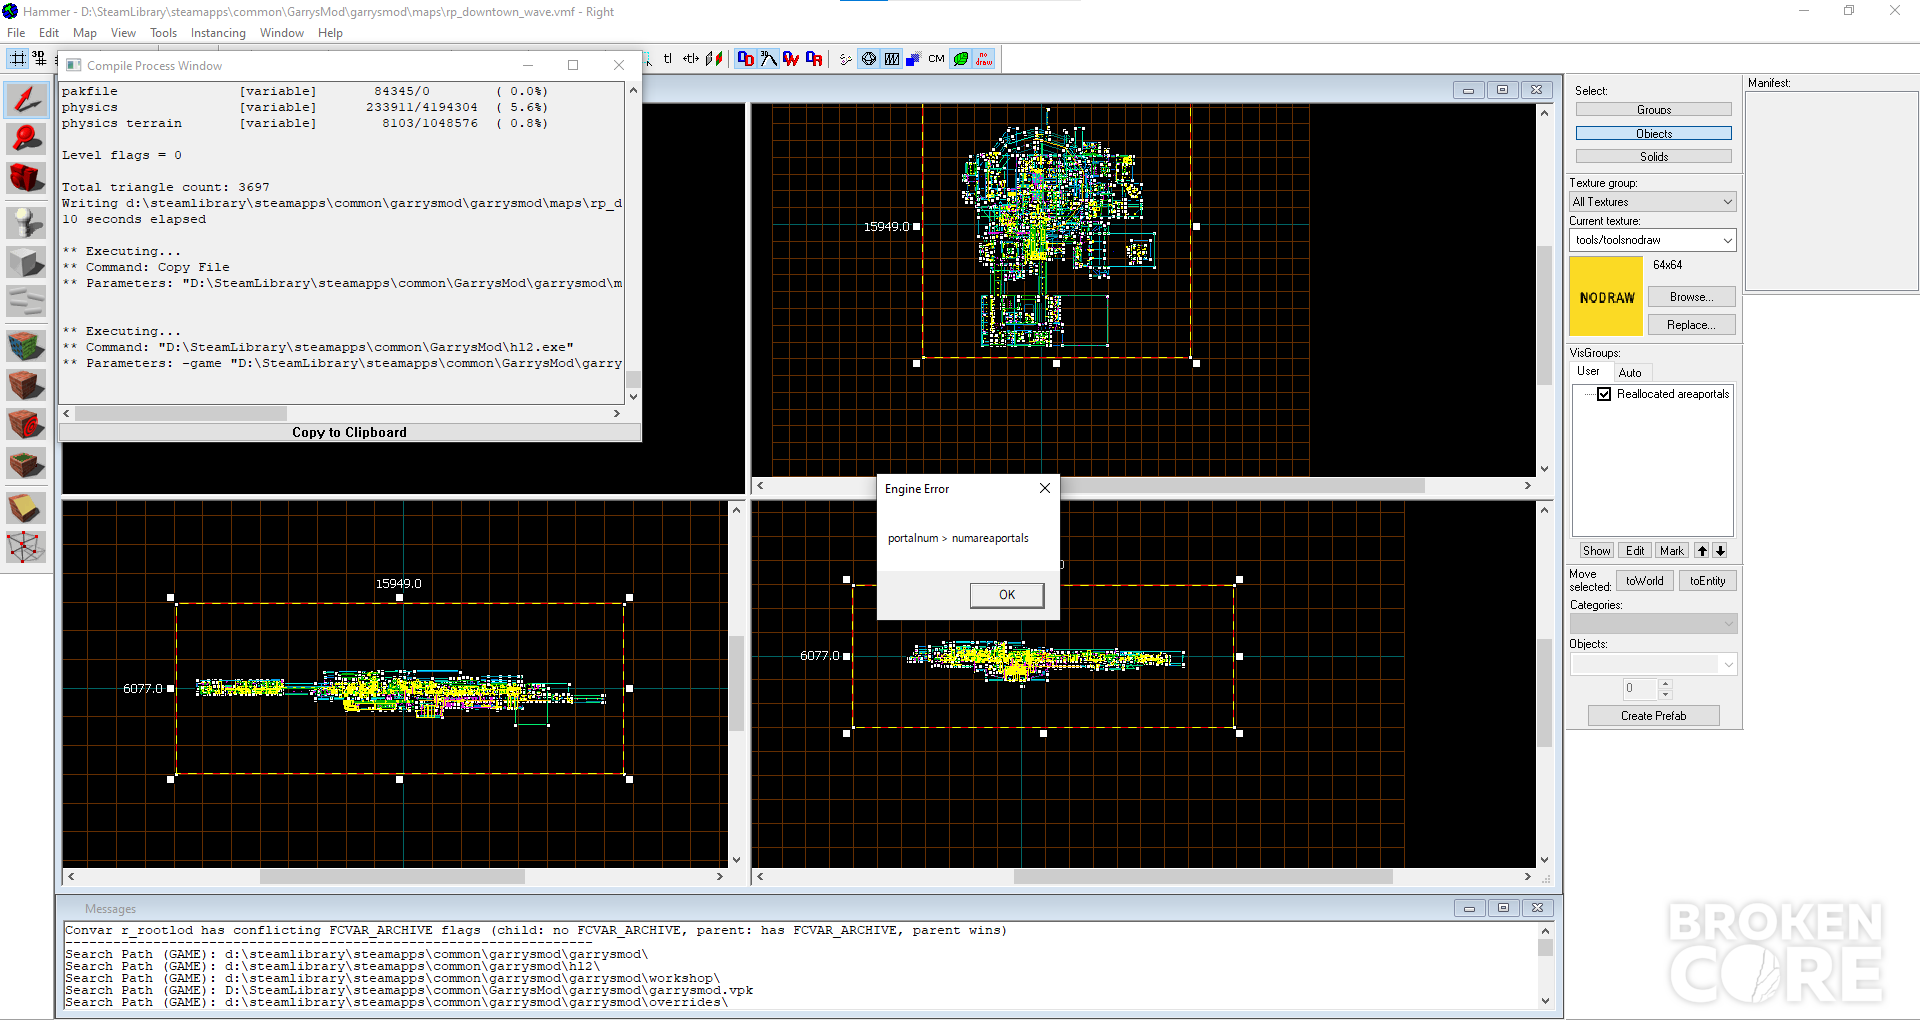Click Apply Current Texture brick cube

(27, 384)
